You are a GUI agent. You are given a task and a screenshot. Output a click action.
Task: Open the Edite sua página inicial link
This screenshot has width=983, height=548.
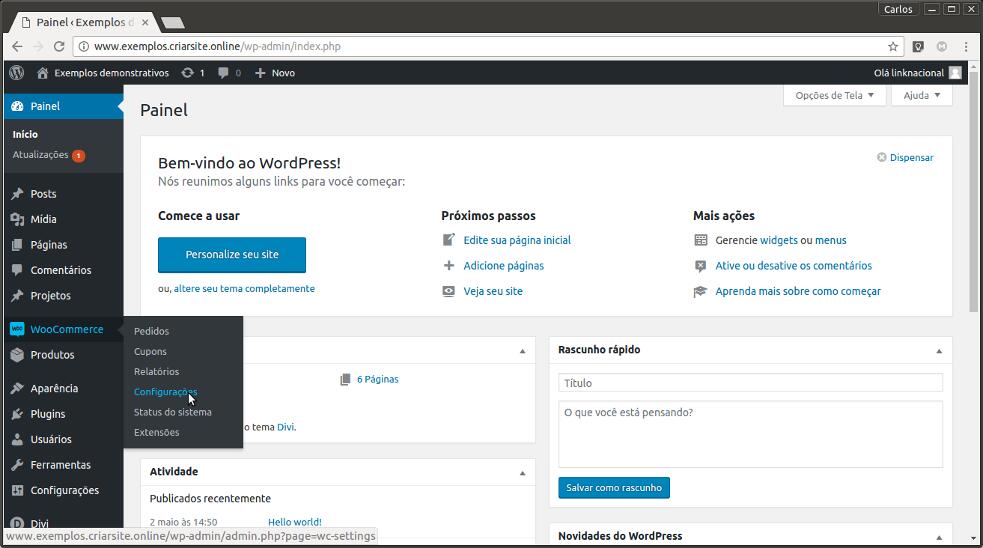pos(517,240)
